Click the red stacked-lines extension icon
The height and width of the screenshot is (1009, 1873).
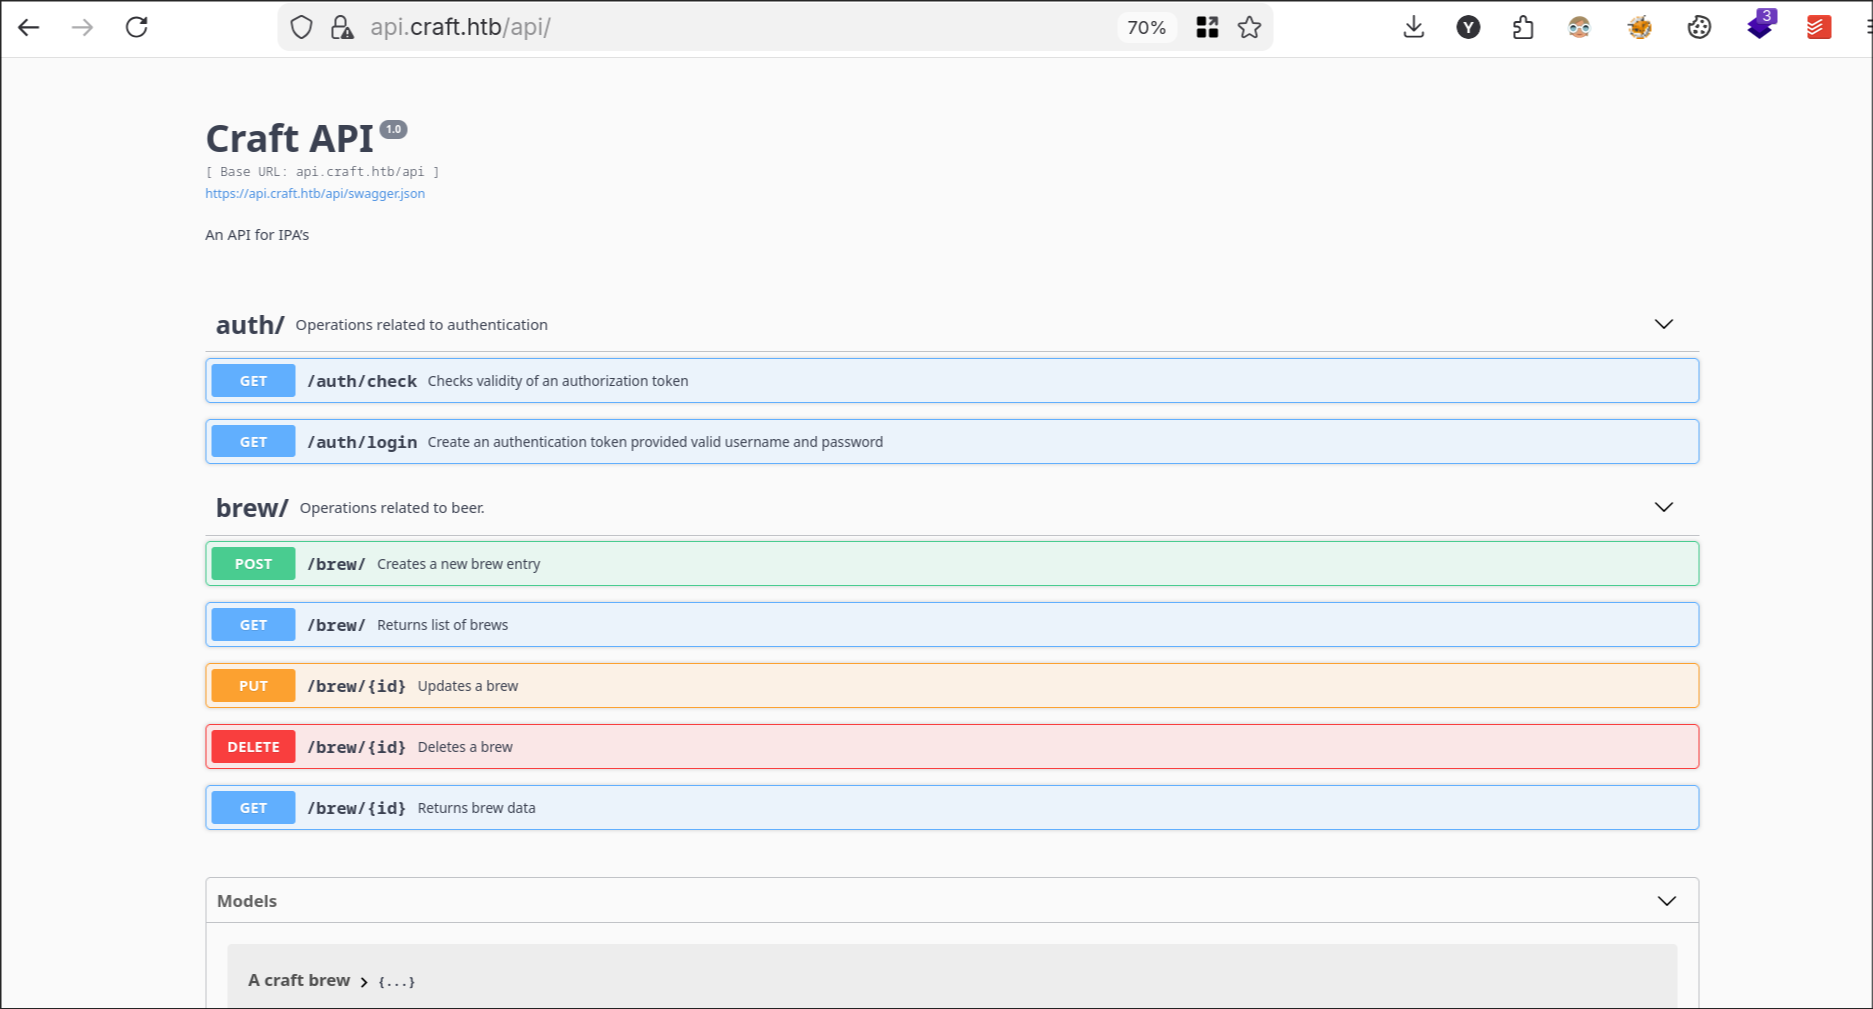[x=1819, y=27]
